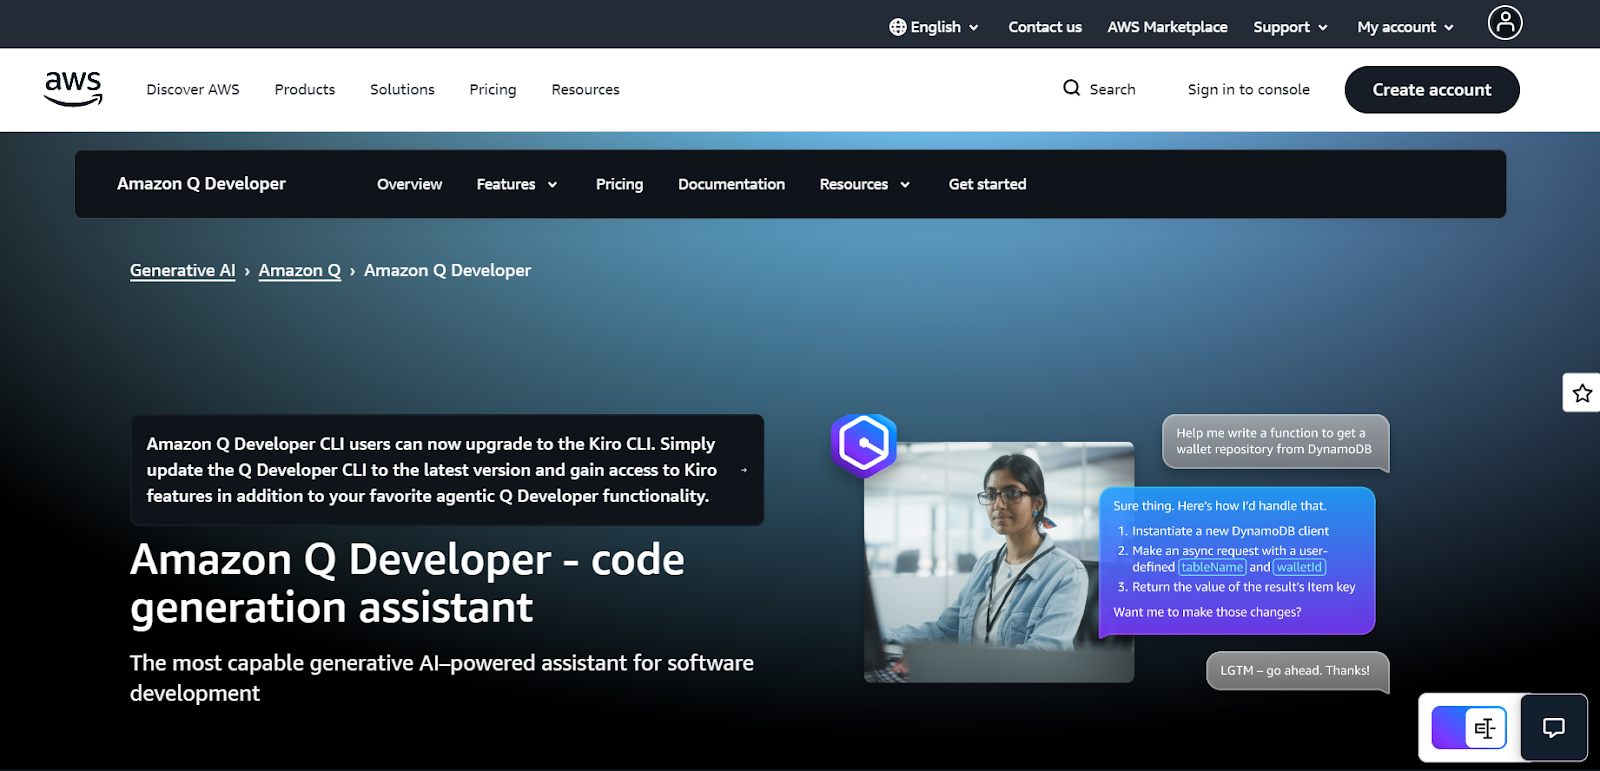Screen dimensions: 1600x771
Task: Open the Solutions menu
Action: (402, 89)
